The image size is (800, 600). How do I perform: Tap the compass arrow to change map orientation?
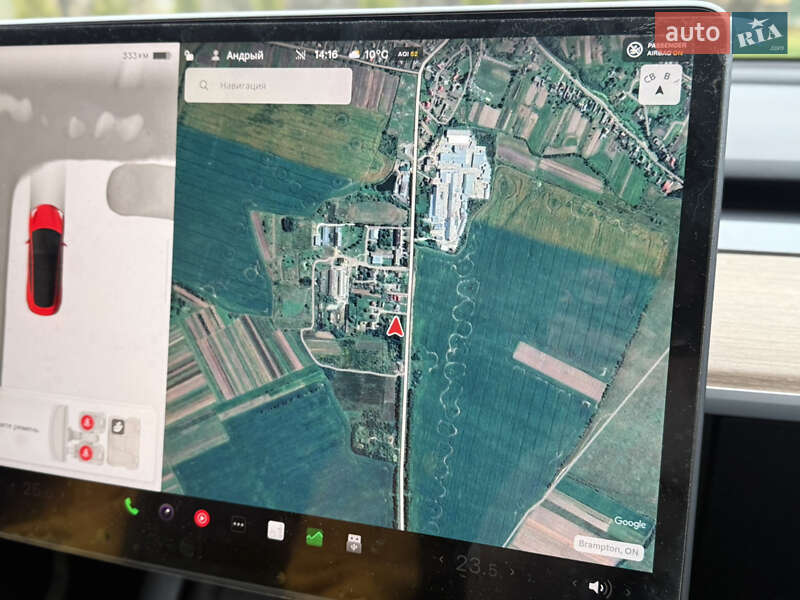tap(660, 88)
